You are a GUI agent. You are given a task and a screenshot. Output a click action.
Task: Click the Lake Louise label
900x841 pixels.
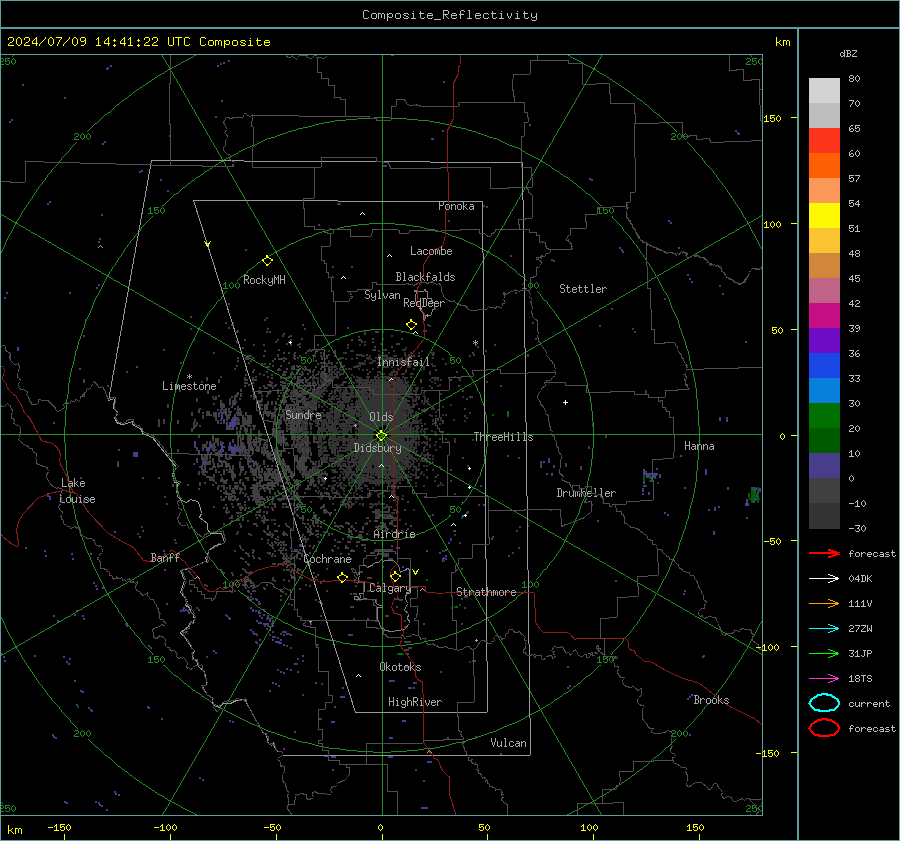tap(77, 491)
